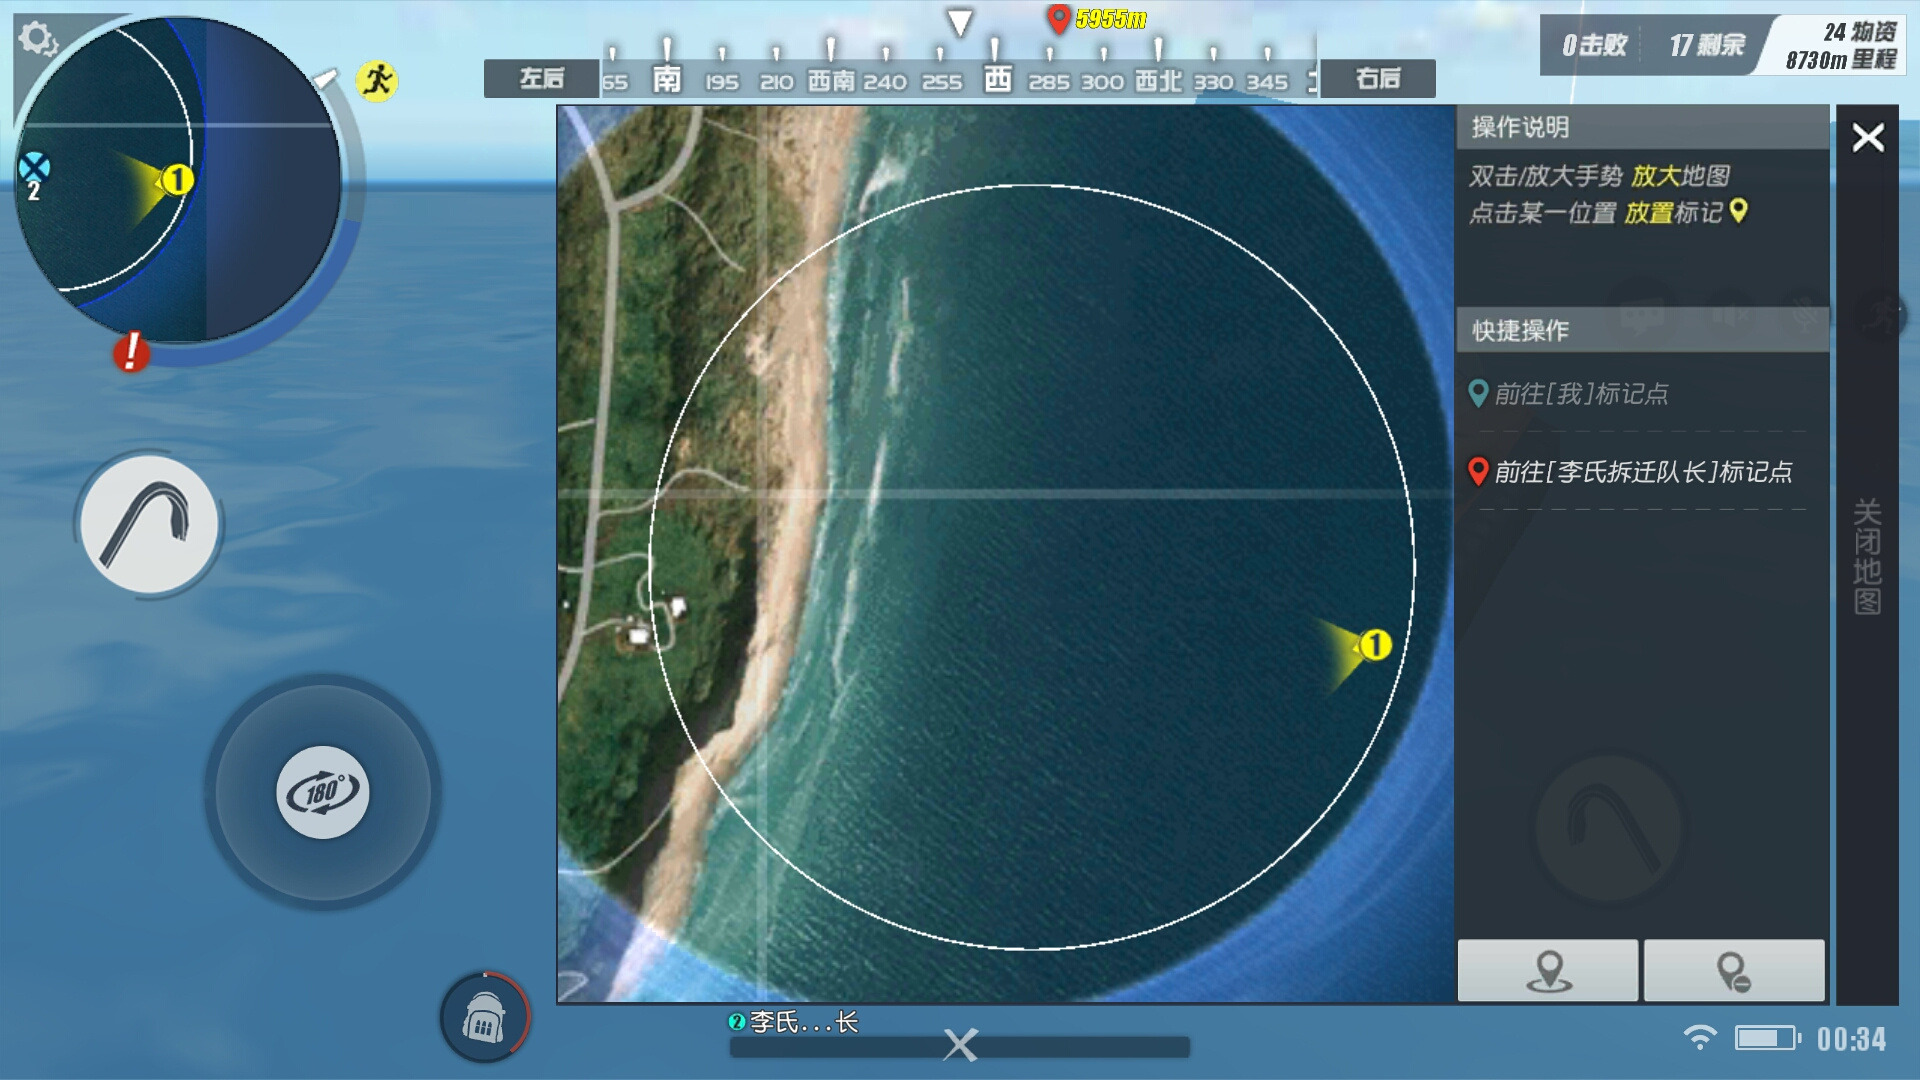Image resolution: width=1920 pixels, height=1080 pixels.
Task: Tap the yellow player 1 marker on the map
Action: pyautogui.click(x=1375, y=645)
